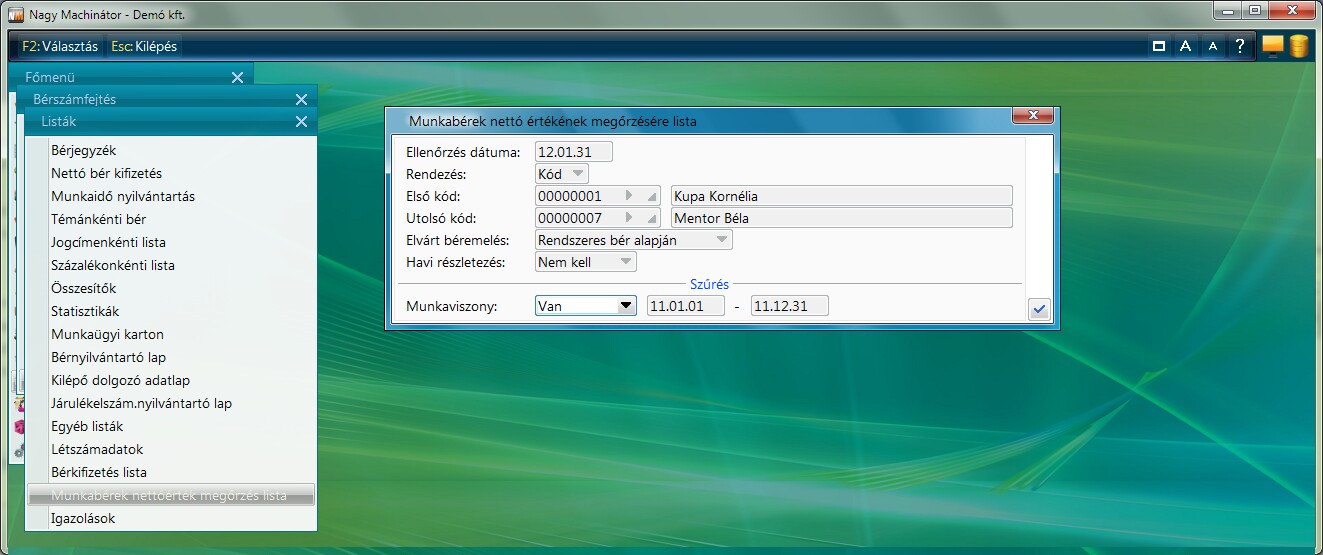Choose Igazolások at the bottom of menu
Image resolution: width=1323 pixels, height=555 pixels.
point(83,518)
